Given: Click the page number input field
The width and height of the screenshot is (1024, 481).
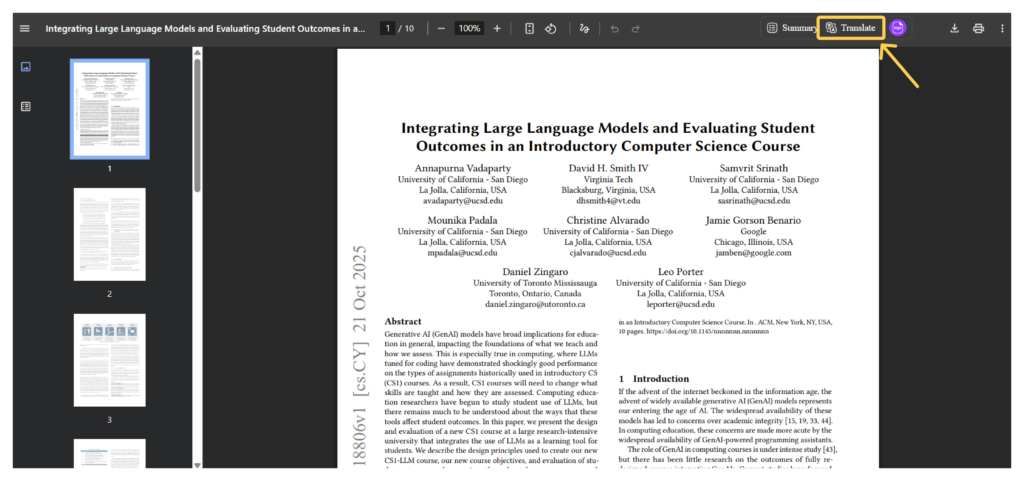Looking at the screenshot, I should point(386,28).
